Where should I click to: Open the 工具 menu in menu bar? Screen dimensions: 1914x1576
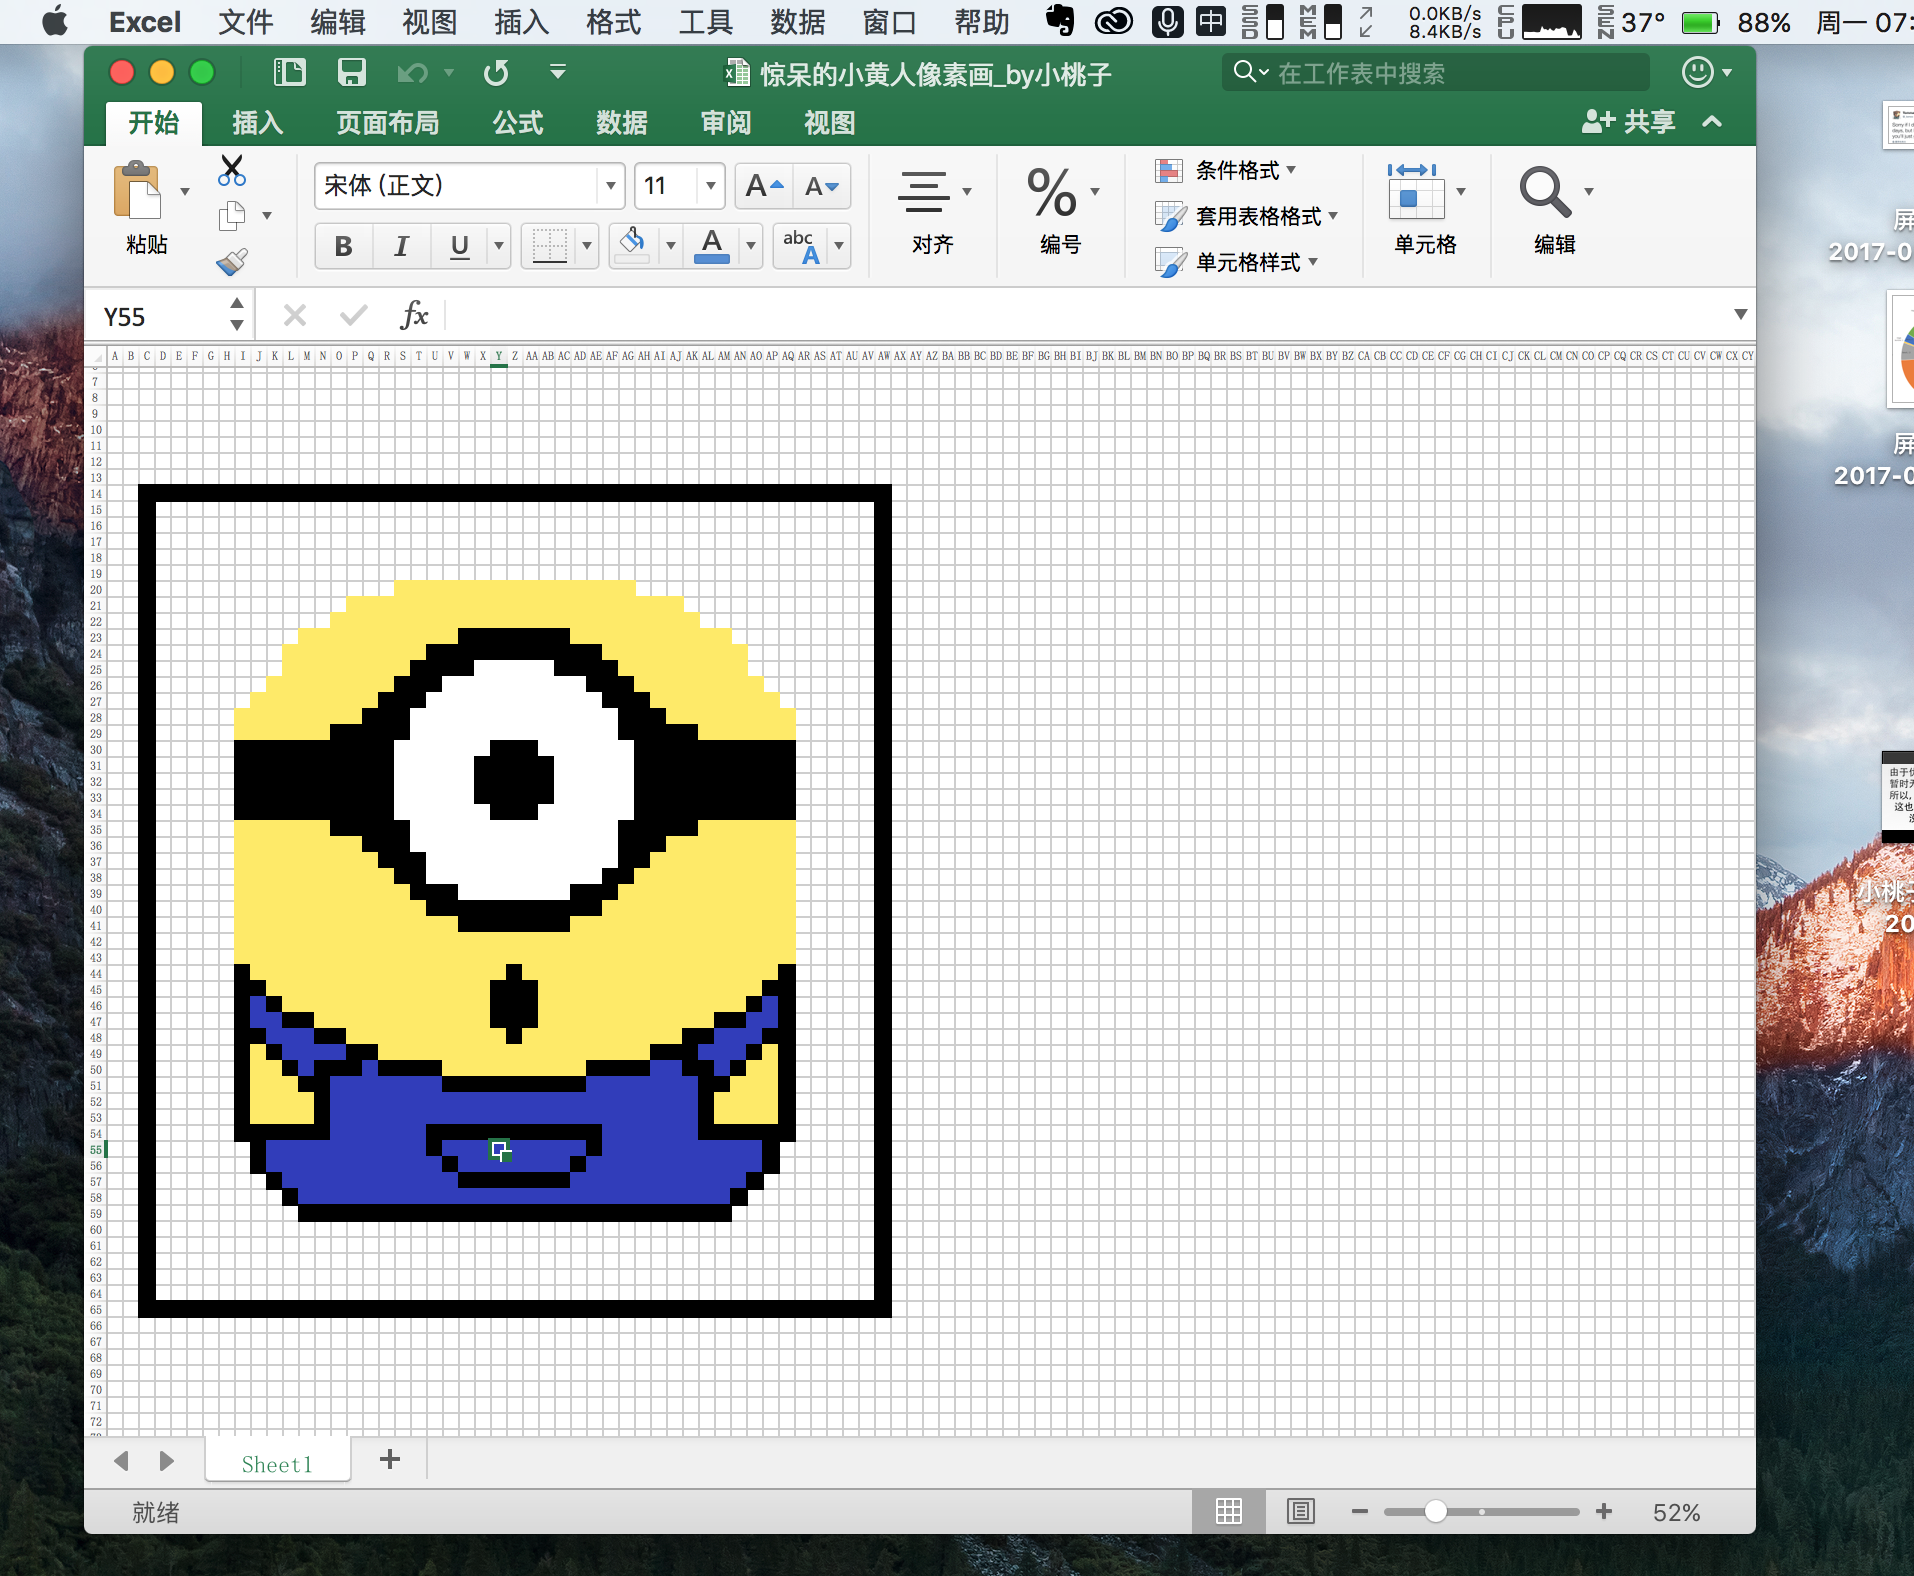pos(706,21)
